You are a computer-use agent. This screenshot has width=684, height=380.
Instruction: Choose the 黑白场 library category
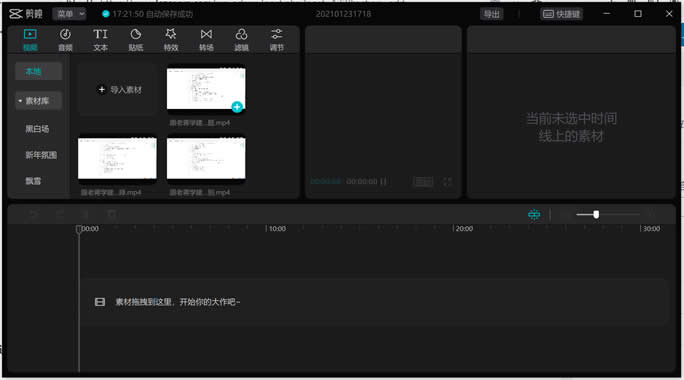click(x=37, y=129)
